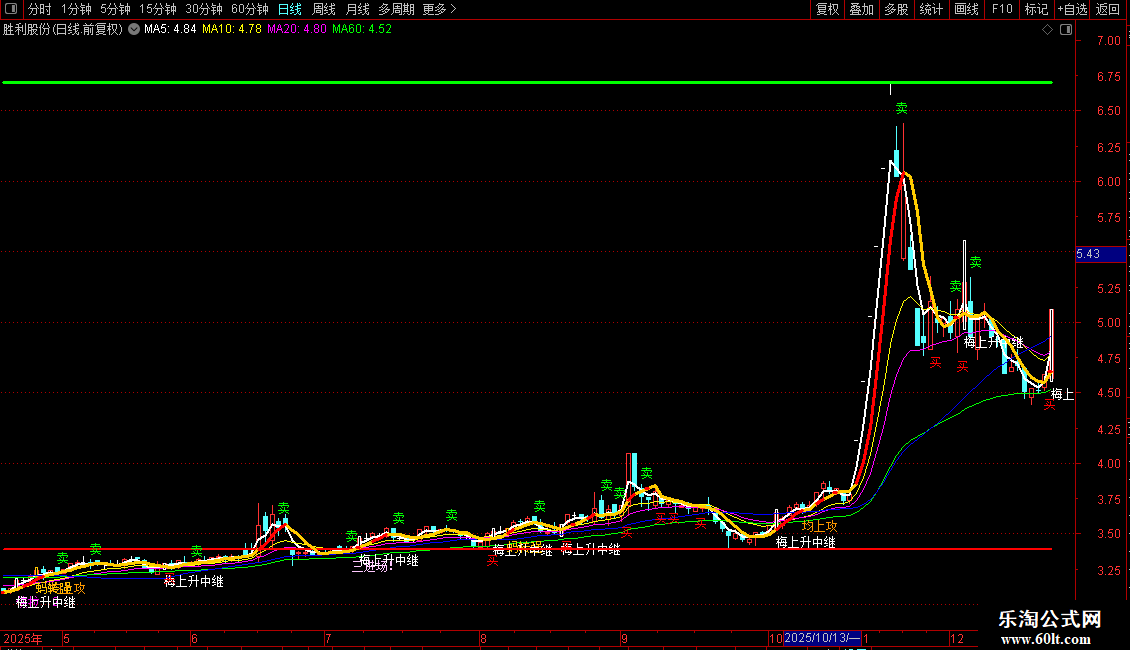The height and width of the screenshot is (650, 1130).
Task: Select the 15分钟 period tab
Action: [158, 9]
